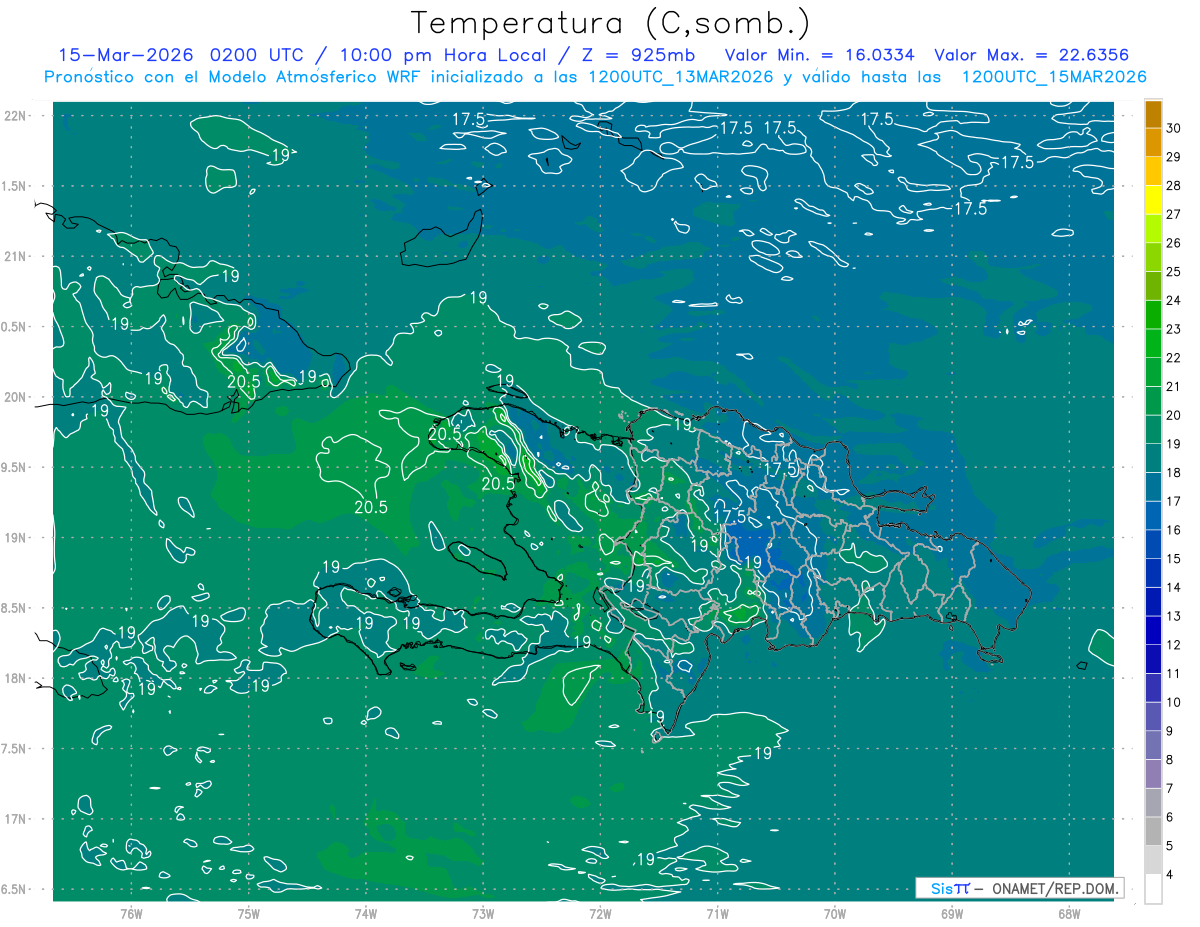The image size is (1200, 927).
Task: Click the color scale label 10
Action: (1174, 703)
